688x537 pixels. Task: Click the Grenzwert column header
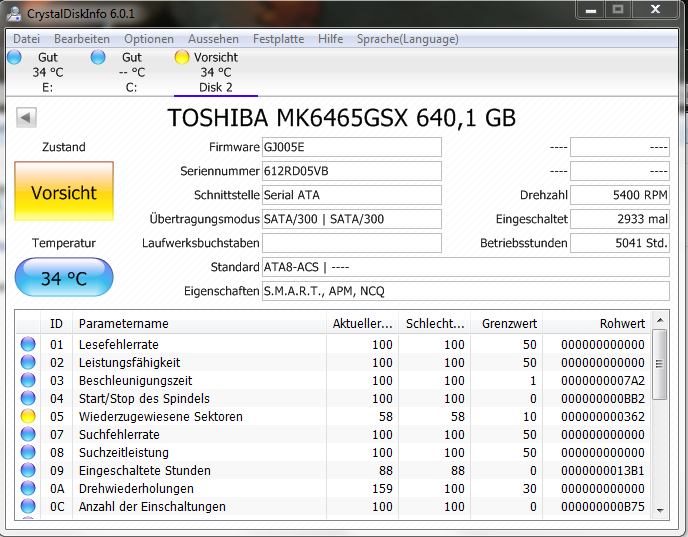[507, 323]
